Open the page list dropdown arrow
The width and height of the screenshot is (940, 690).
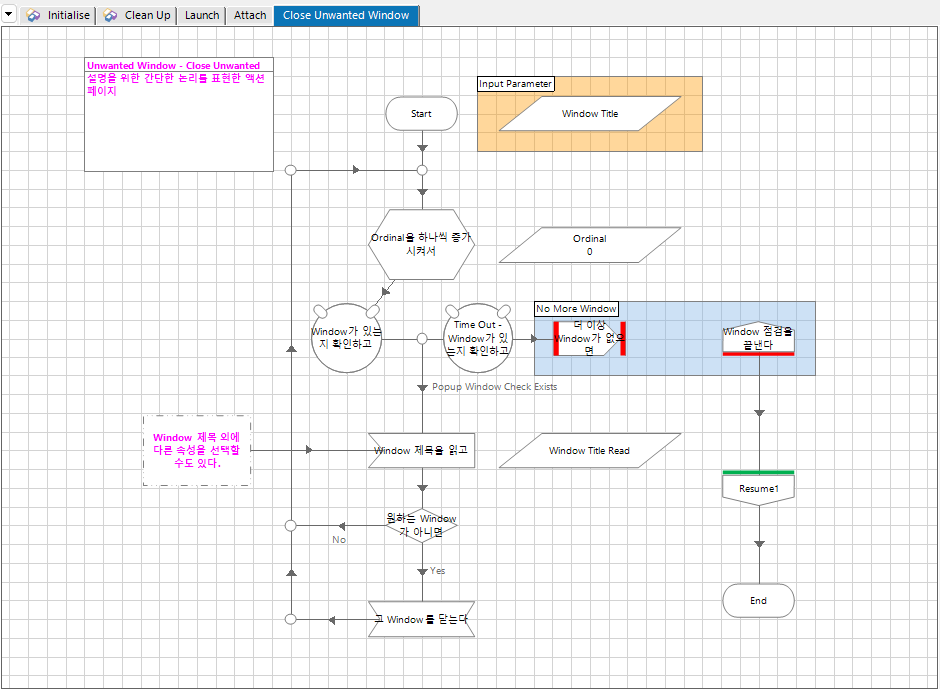[9, 14]
